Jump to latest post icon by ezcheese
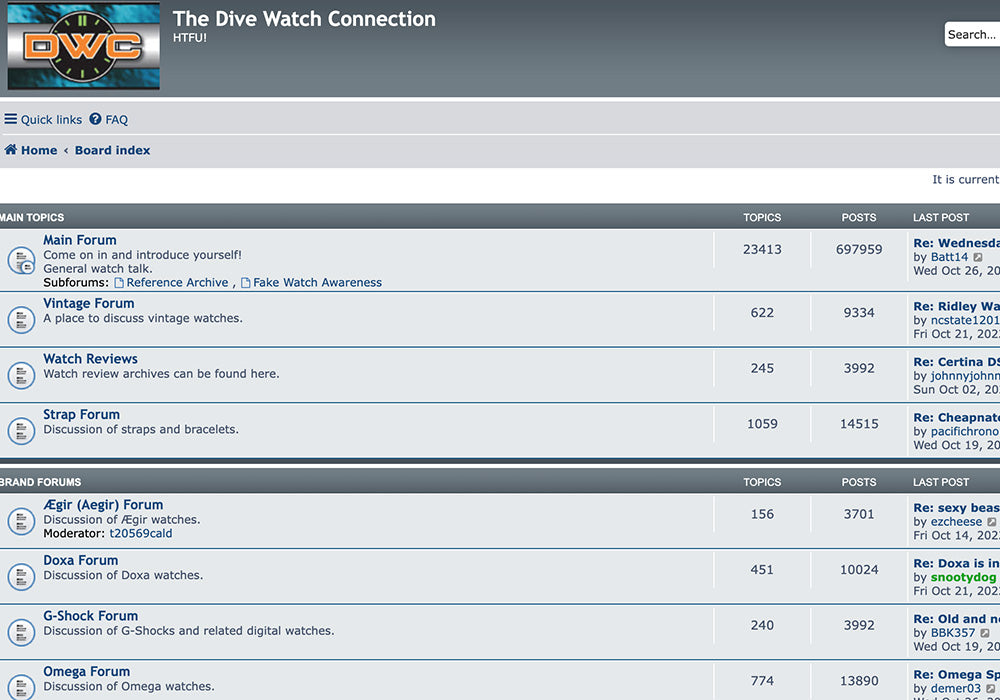1000x700 pixels. (992, 521)
